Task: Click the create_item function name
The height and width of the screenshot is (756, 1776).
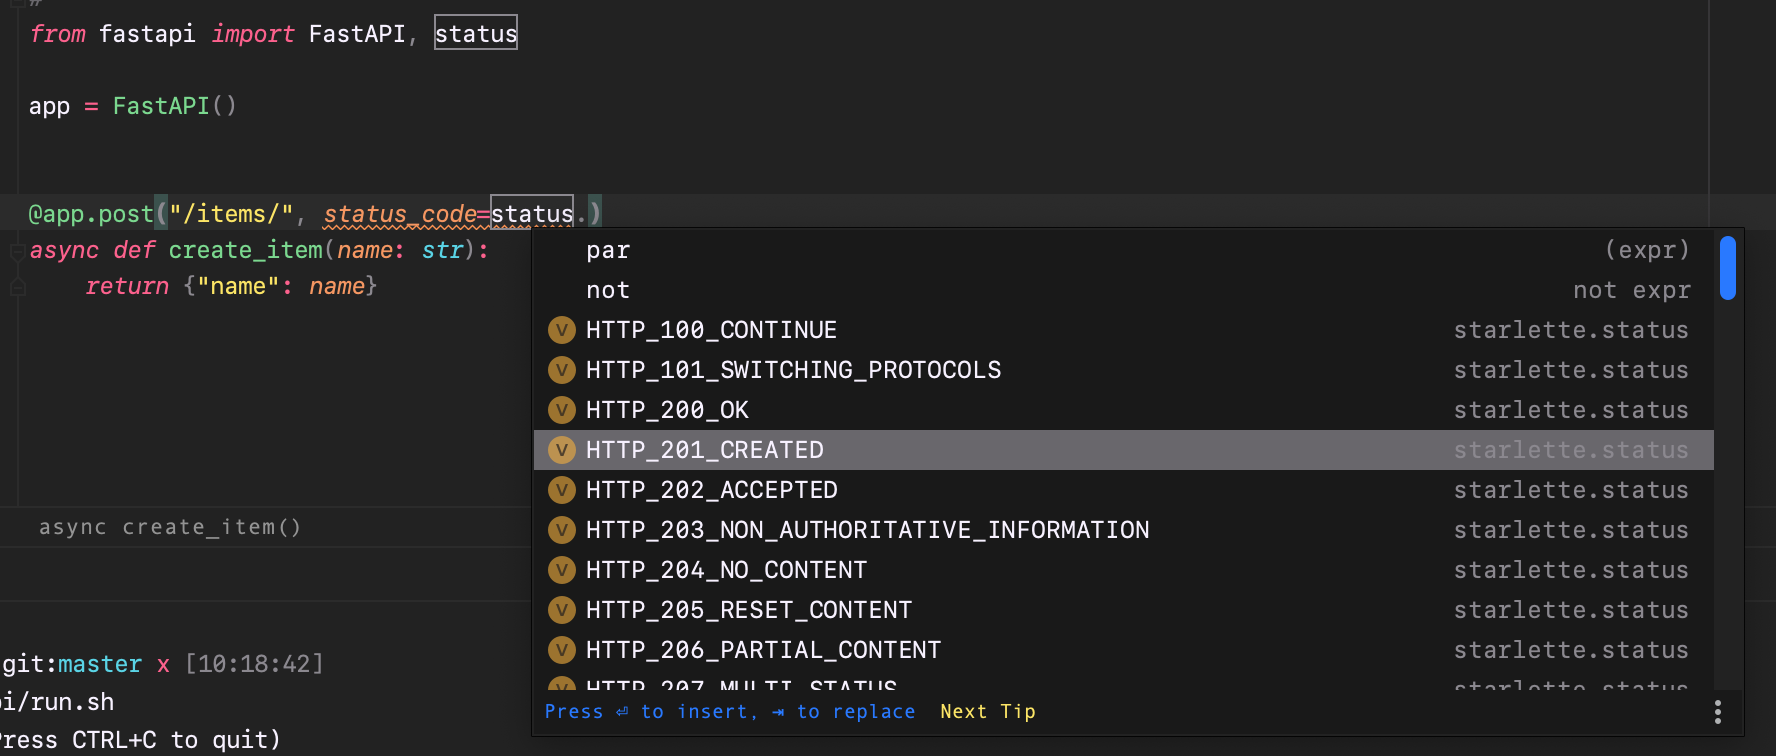Action: (x=245, y=250)
